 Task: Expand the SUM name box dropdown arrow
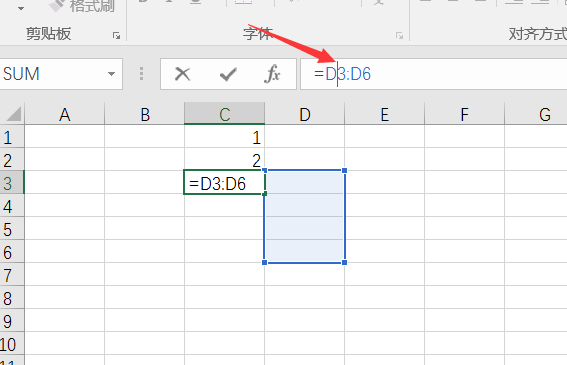pos(111,74)
